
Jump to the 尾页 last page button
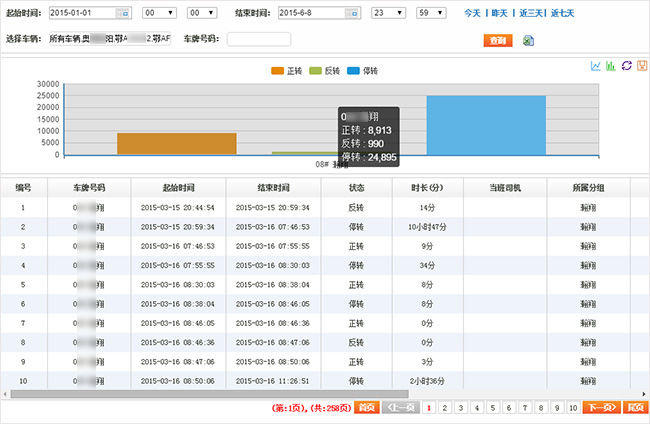pos(635,408)
